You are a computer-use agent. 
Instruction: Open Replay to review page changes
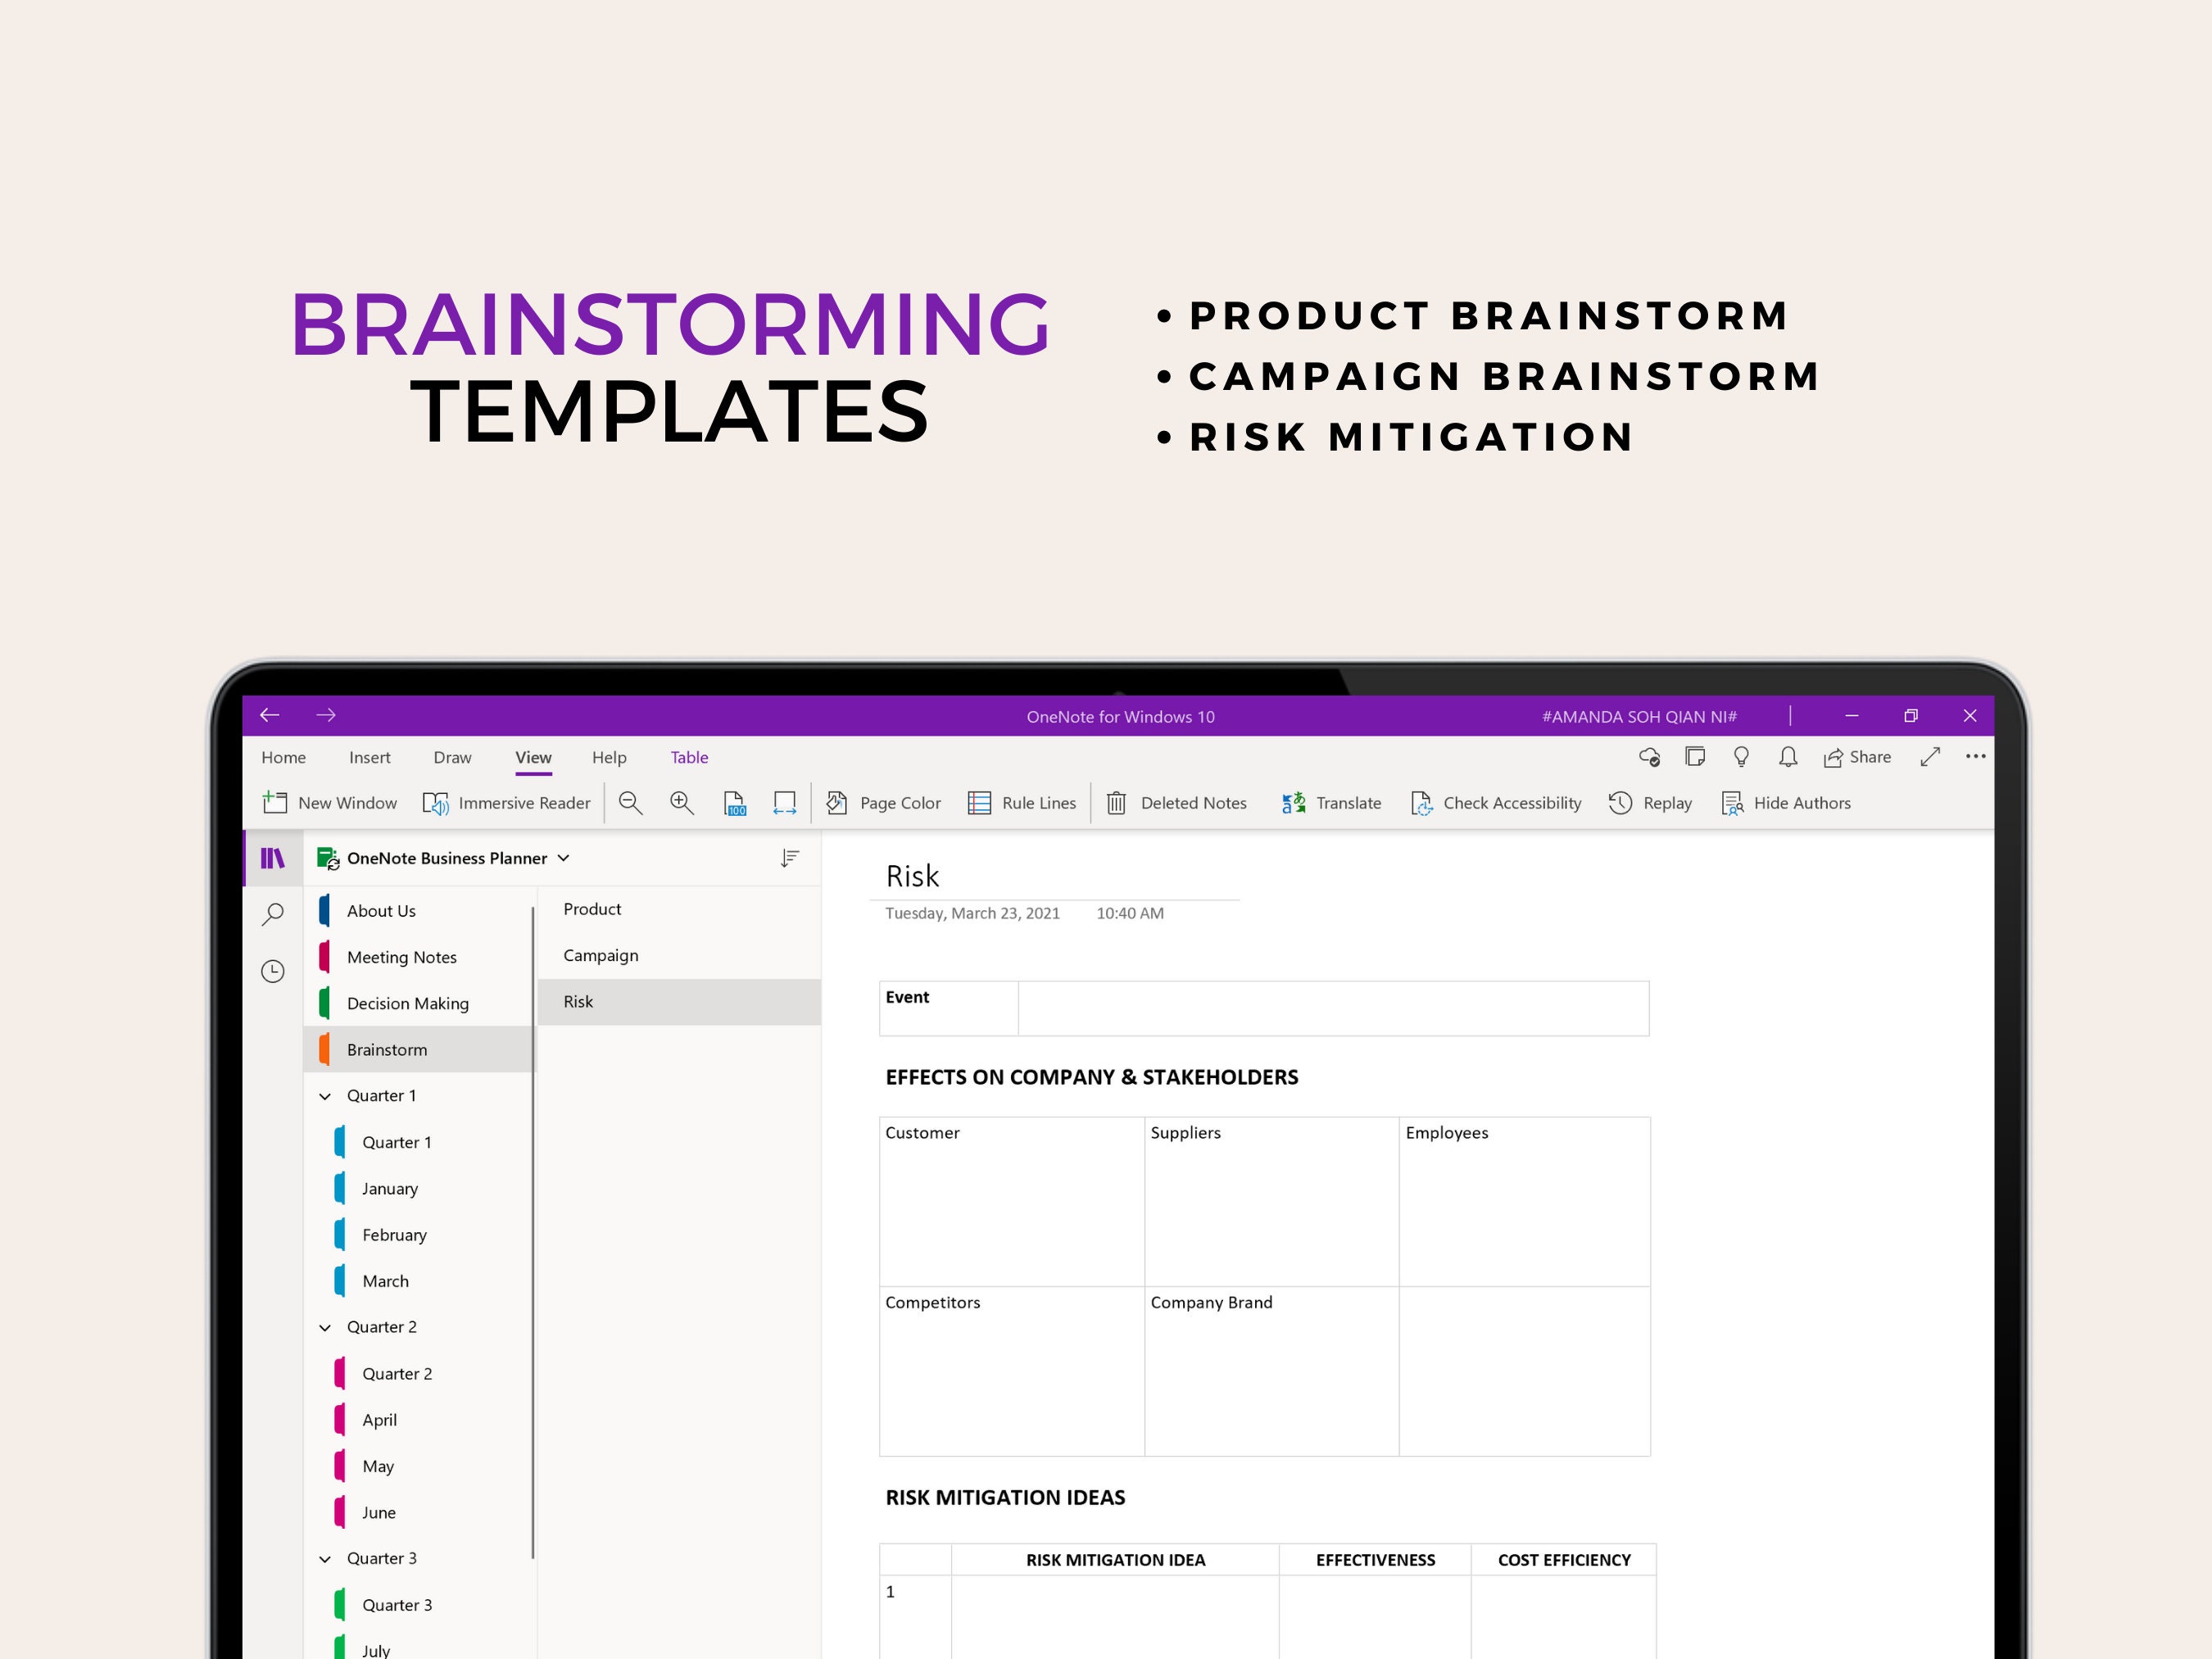(x=1649, y=803)
